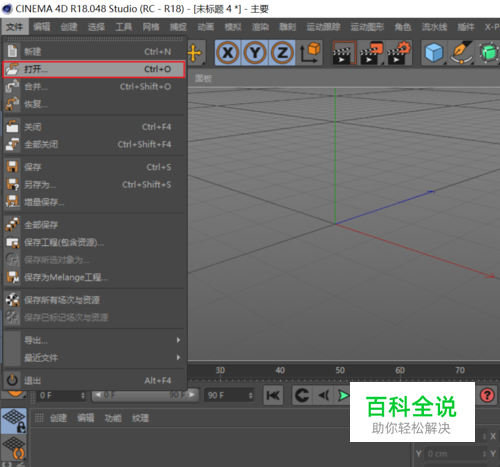This screenshot has width=500, height=467.
Task: Toggle the Z axis lock
Action: [x=282, y=53]
